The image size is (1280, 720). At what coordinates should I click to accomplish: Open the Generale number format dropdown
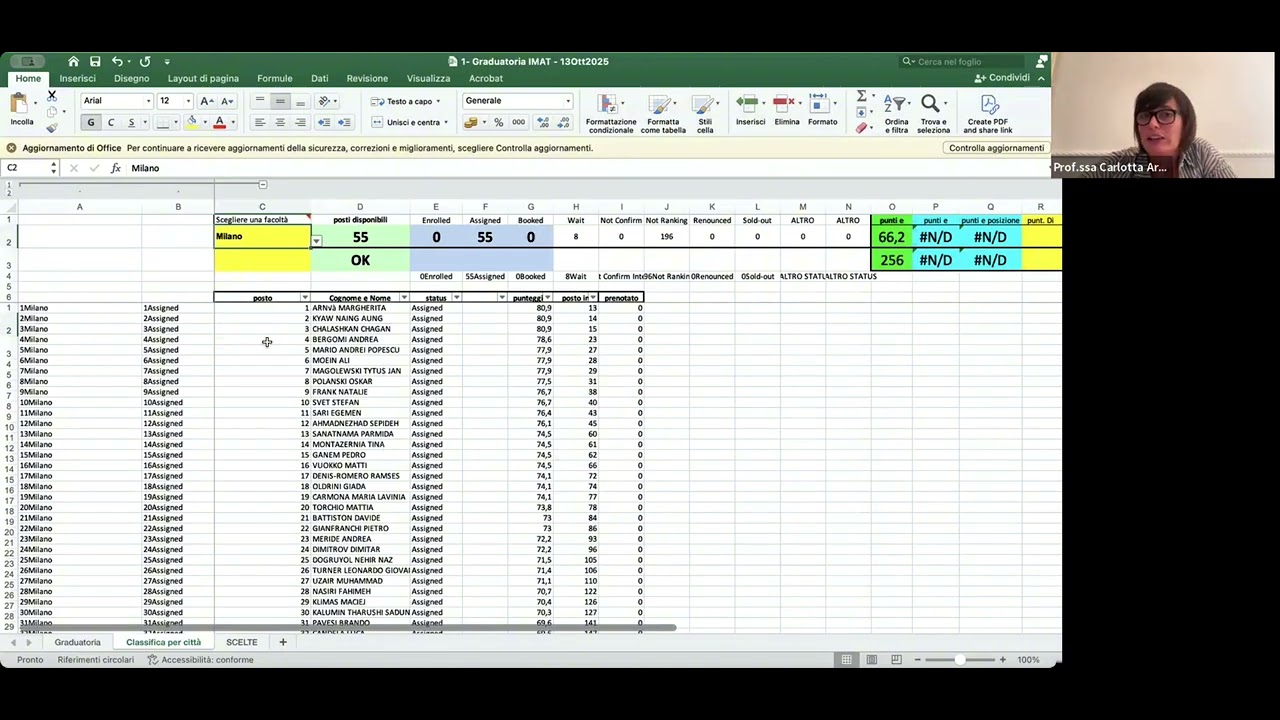(568, 101)
